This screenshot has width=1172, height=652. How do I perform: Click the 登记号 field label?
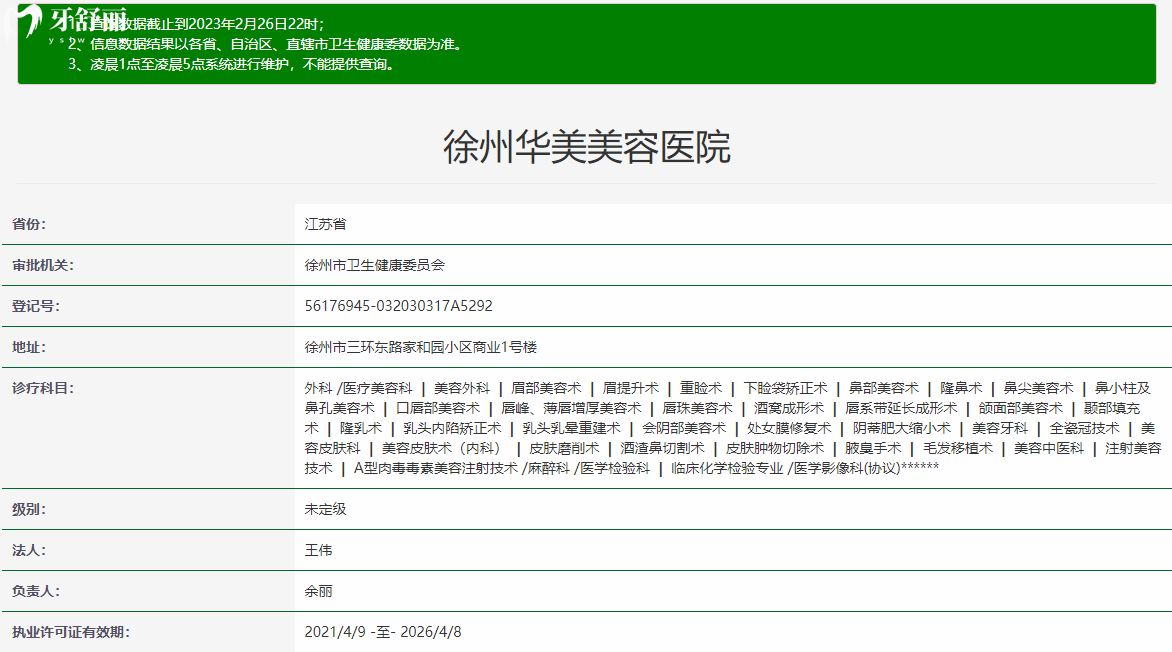coord(36,307)
